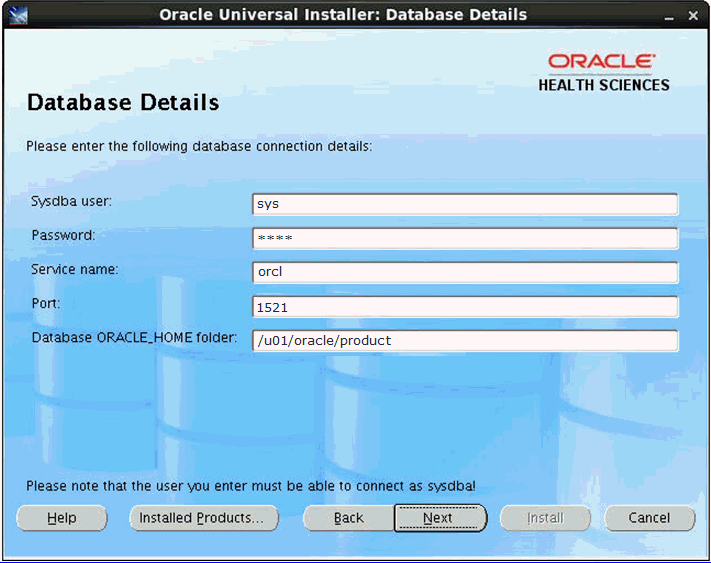Image resolution: width=711 pixels, height=563 pixels.
Task: Go Back to the previous step
Action: [x=348, y=518]
